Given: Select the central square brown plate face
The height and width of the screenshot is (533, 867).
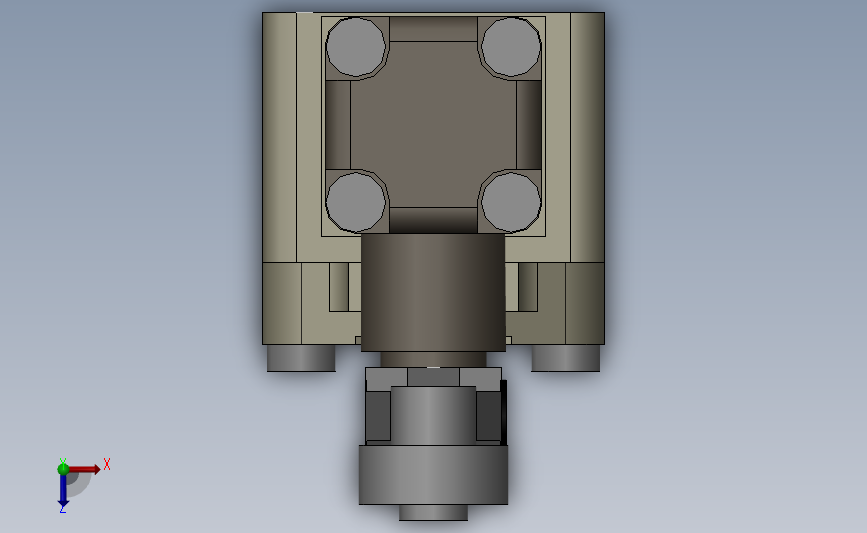Looking at the screenshot, I should point(433,124).
